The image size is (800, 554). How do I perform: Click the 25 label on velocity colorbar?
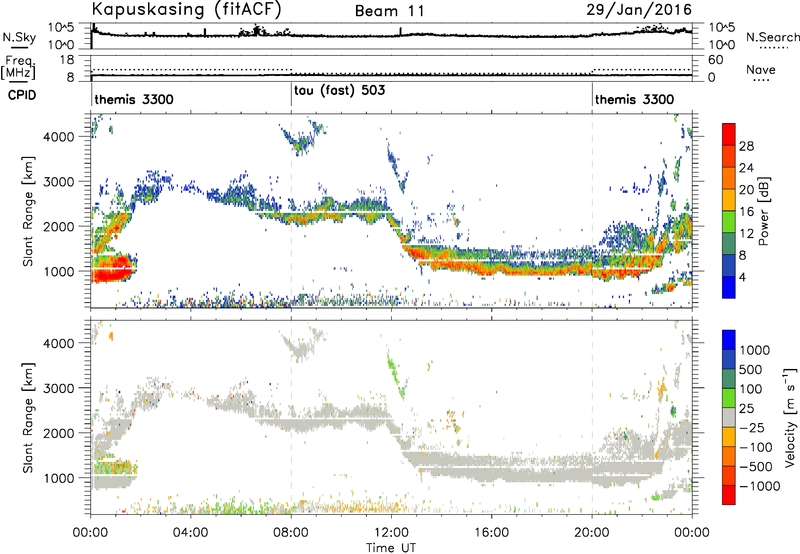(x=746, y=409)
